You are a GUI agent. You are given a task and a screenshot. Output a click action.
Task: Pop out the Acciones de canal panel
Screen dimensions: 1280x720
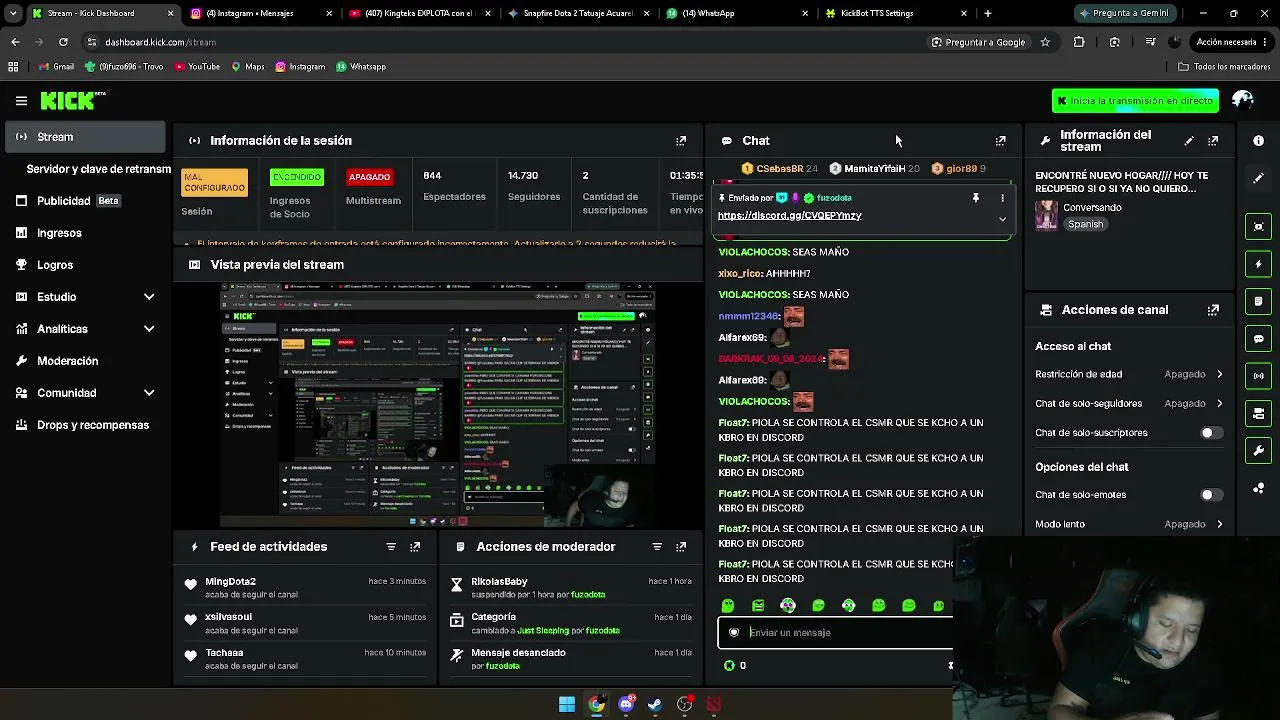click(1213, 310)
